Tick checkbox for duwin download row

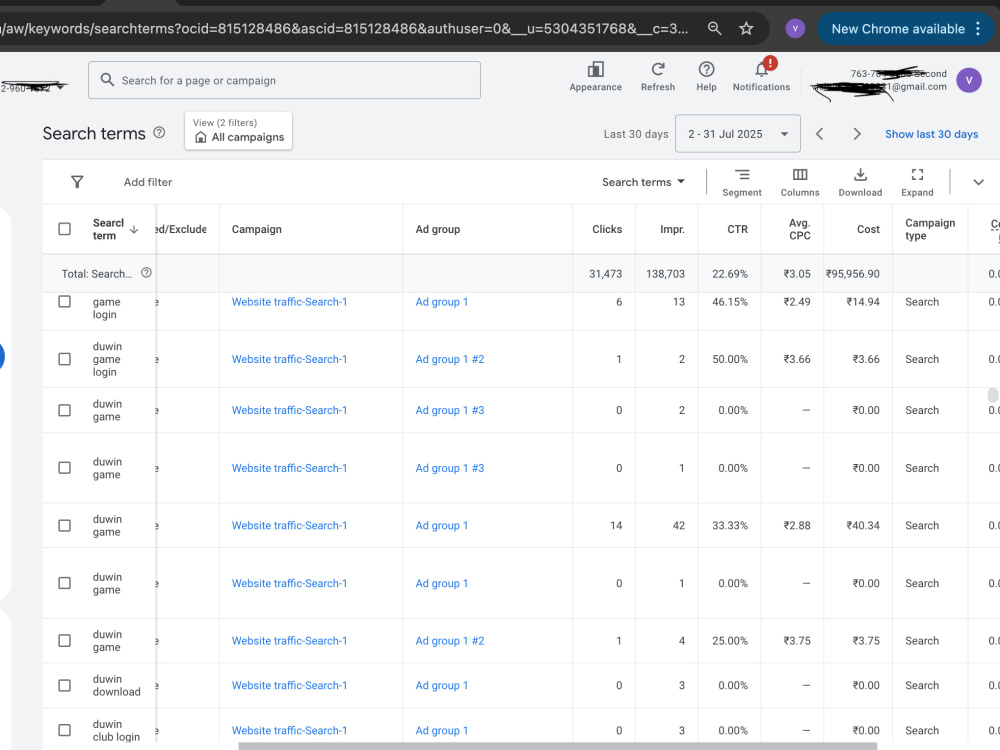(x=64, y=686)
